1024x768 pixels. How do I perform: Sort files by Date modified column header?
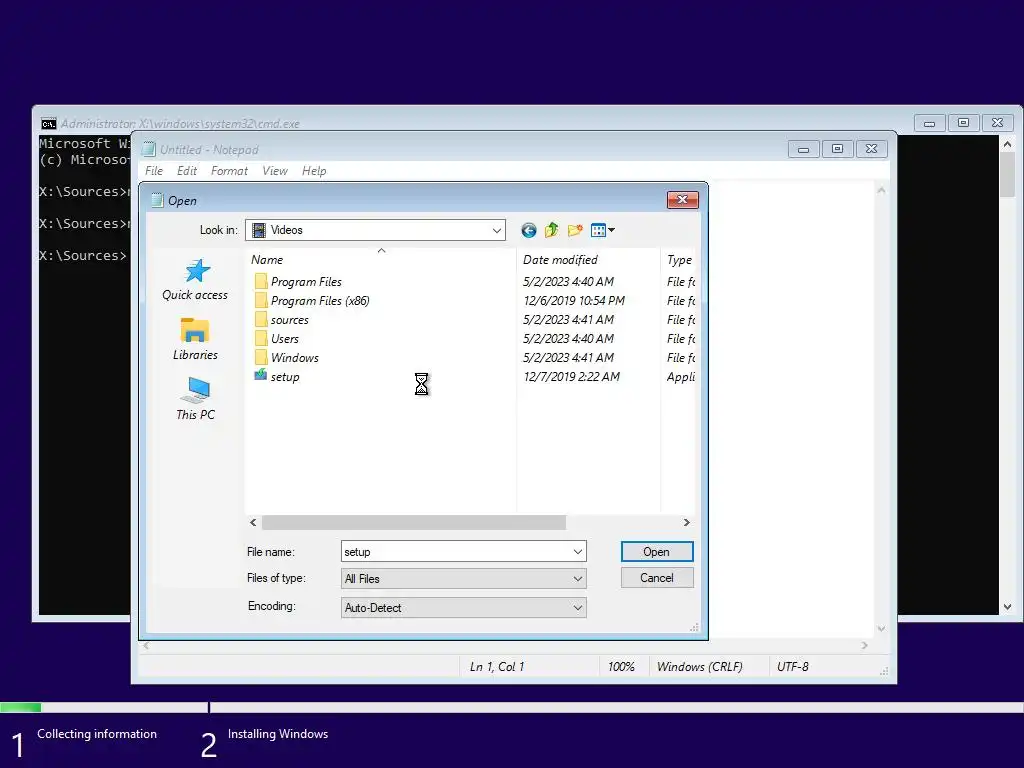(588, 259)
